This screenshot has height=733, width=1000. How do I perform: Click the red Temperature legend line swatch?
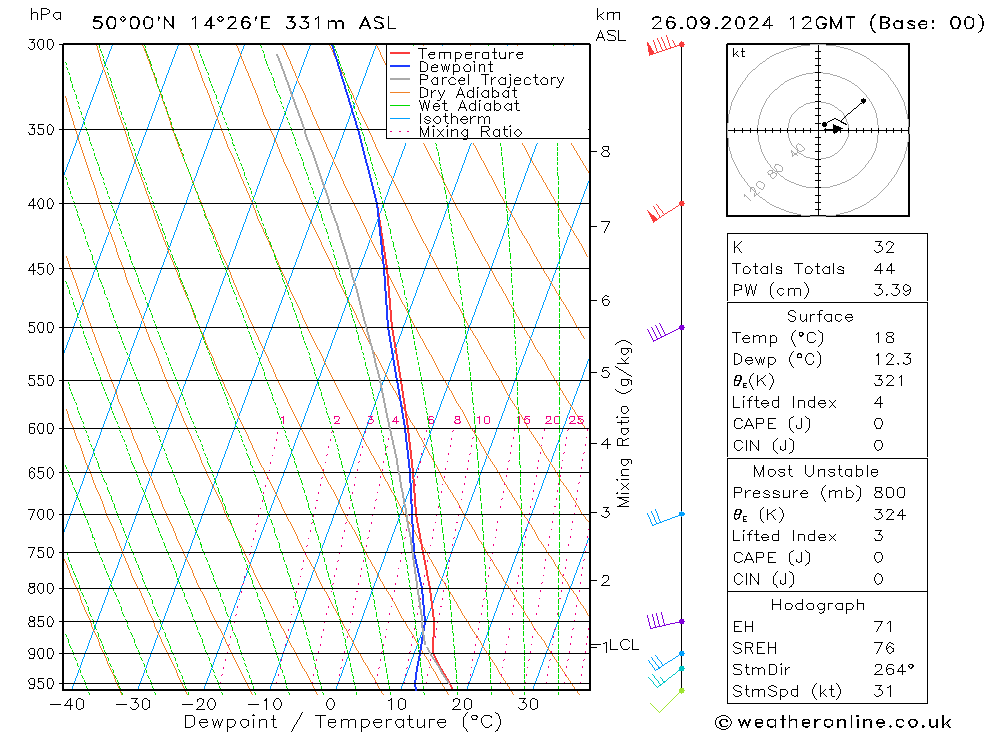pyautogui.click(x=400, y=54)
